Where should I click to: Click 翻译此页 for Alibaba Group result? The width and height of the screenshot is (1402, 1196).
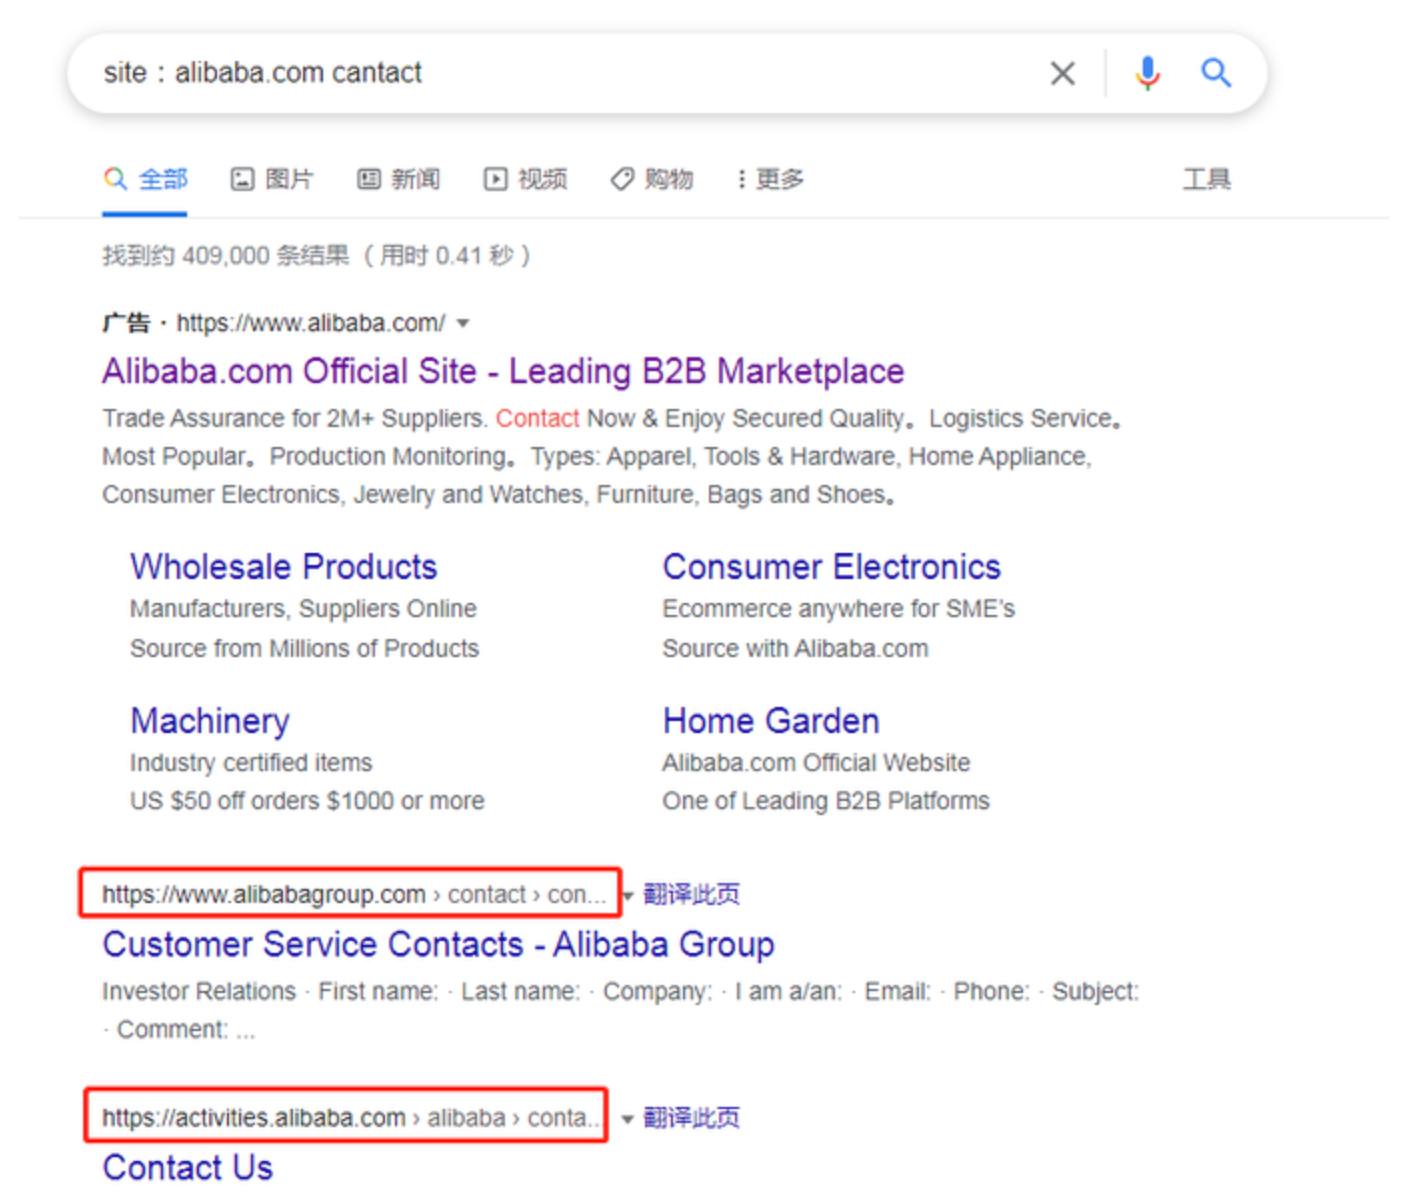pyautogui.click(x=691, y=894)
